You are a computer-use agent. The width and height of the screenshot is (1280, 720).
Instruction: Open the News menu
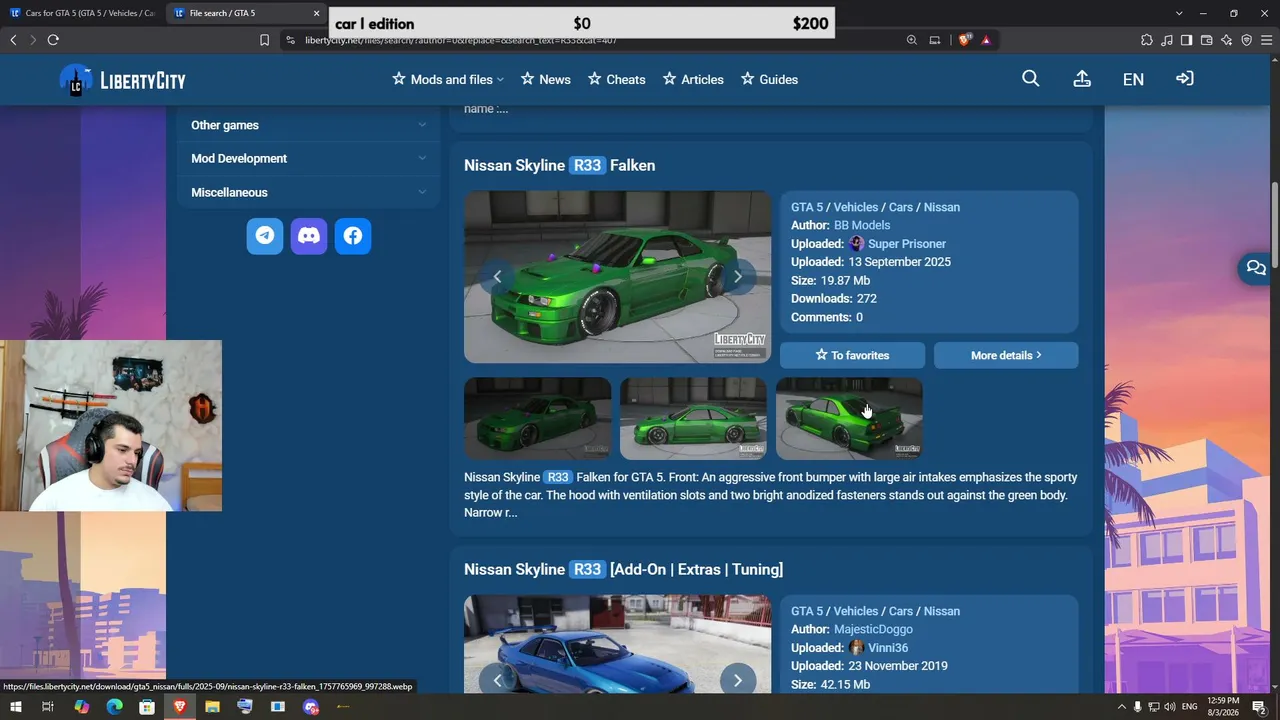pos(546,80)
